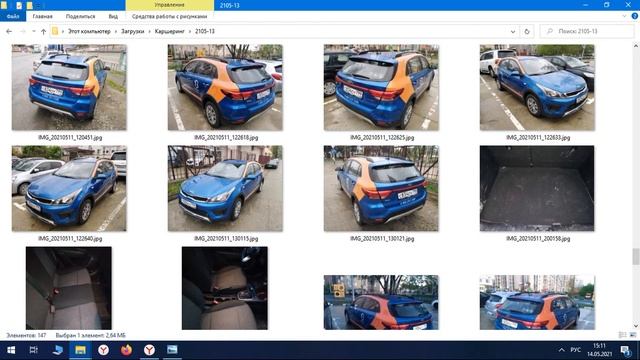The width and height of the screenshot is (640, 360).
Task: Show hidden system tray icons
Action: click(x=561, y=350)
